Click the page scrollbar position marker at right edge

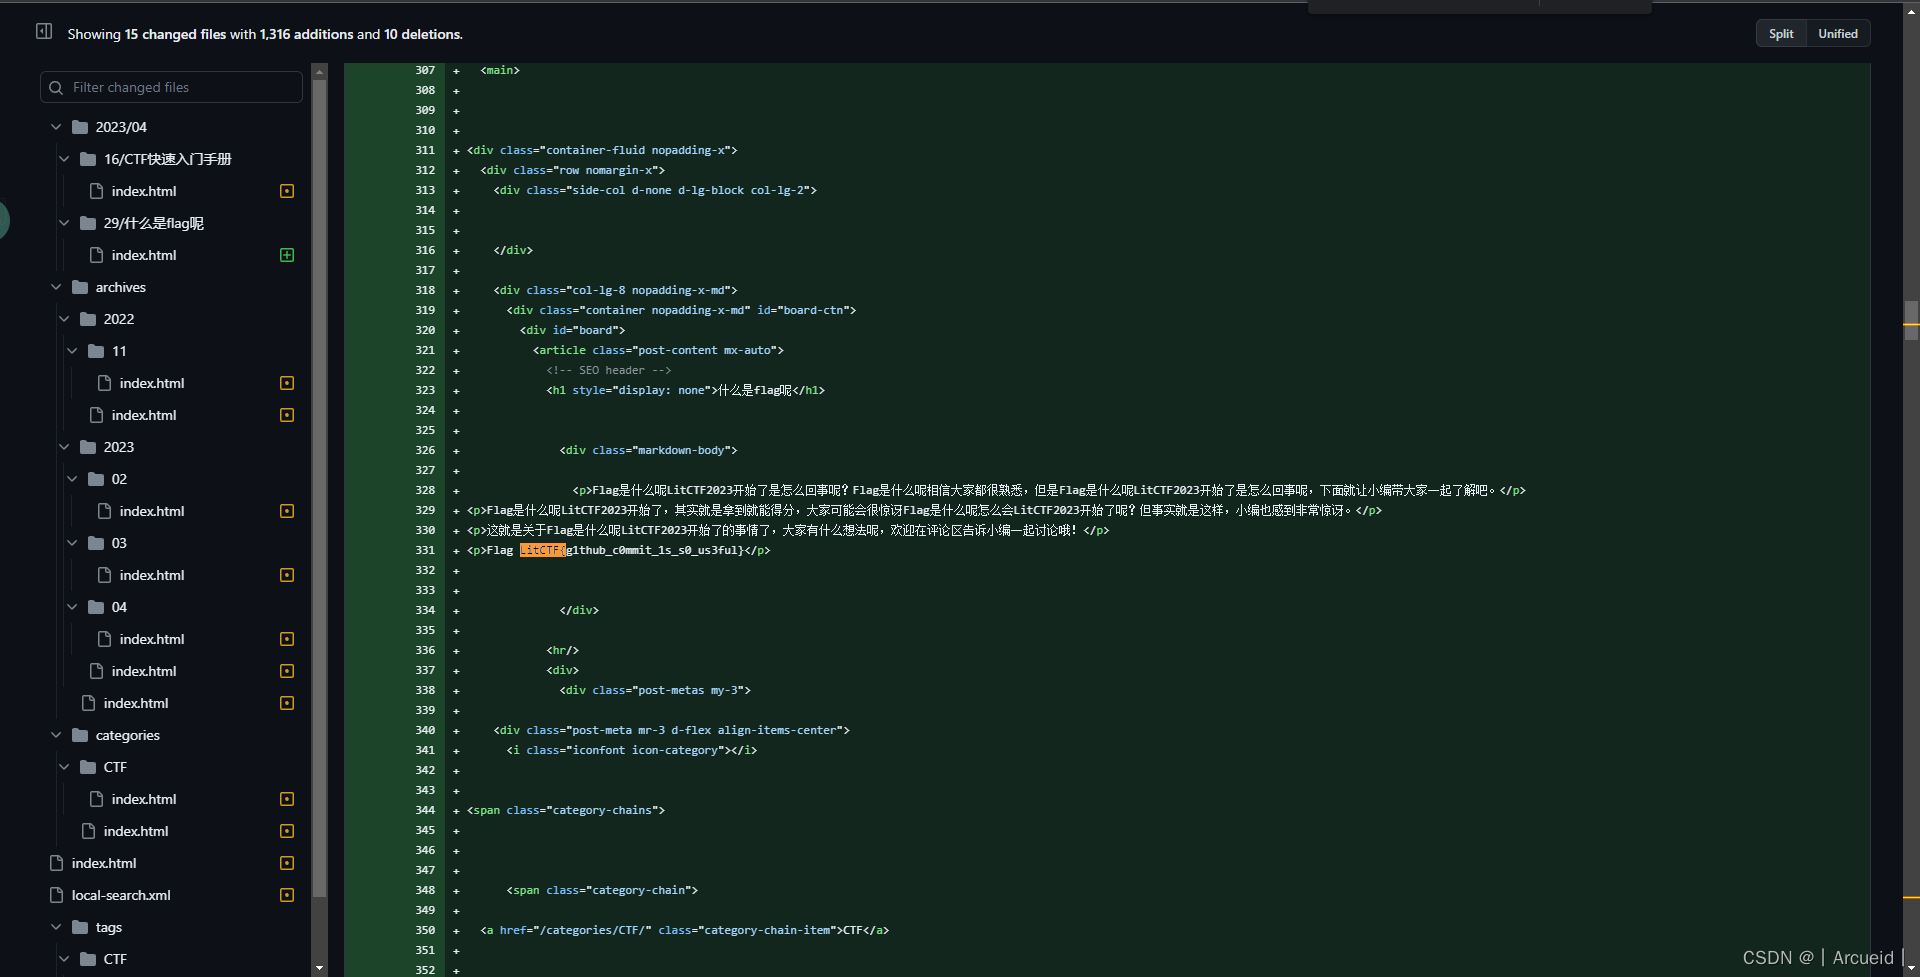[x=1911, y=320]
